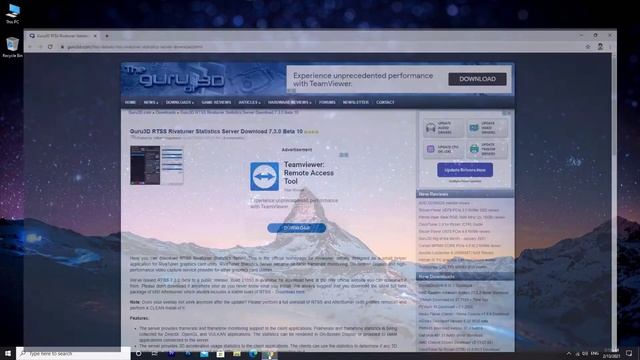Open NEWSLETTER in the navigation bar
This screenshot has height=360, width=640.
pyautogui.click(x=356, y=102)
